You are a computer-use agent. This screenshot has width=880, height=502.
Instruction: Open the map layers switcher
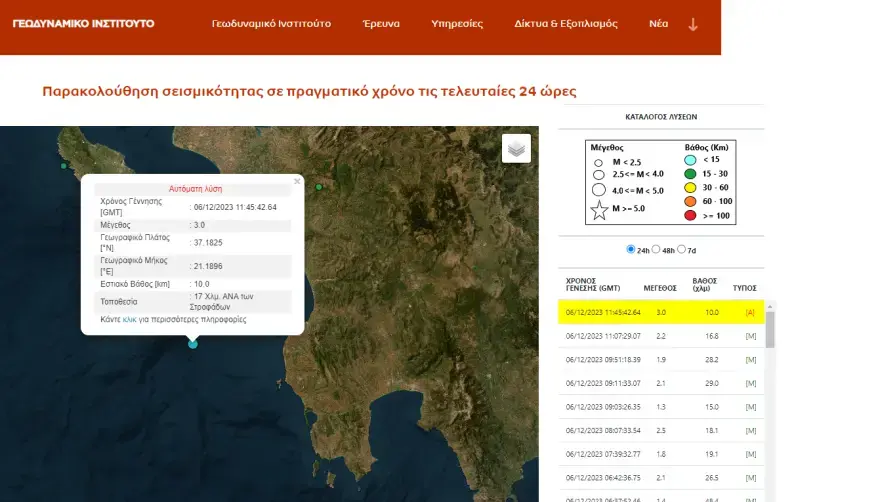point(516,149)
